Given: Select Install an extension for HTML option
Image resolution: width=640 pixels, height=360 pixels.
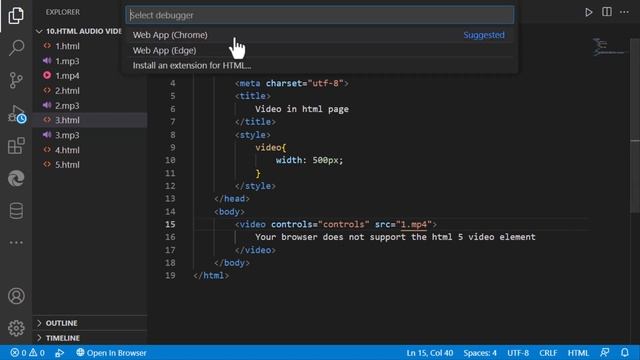Looking at the screenshot, I should [320, 65].
